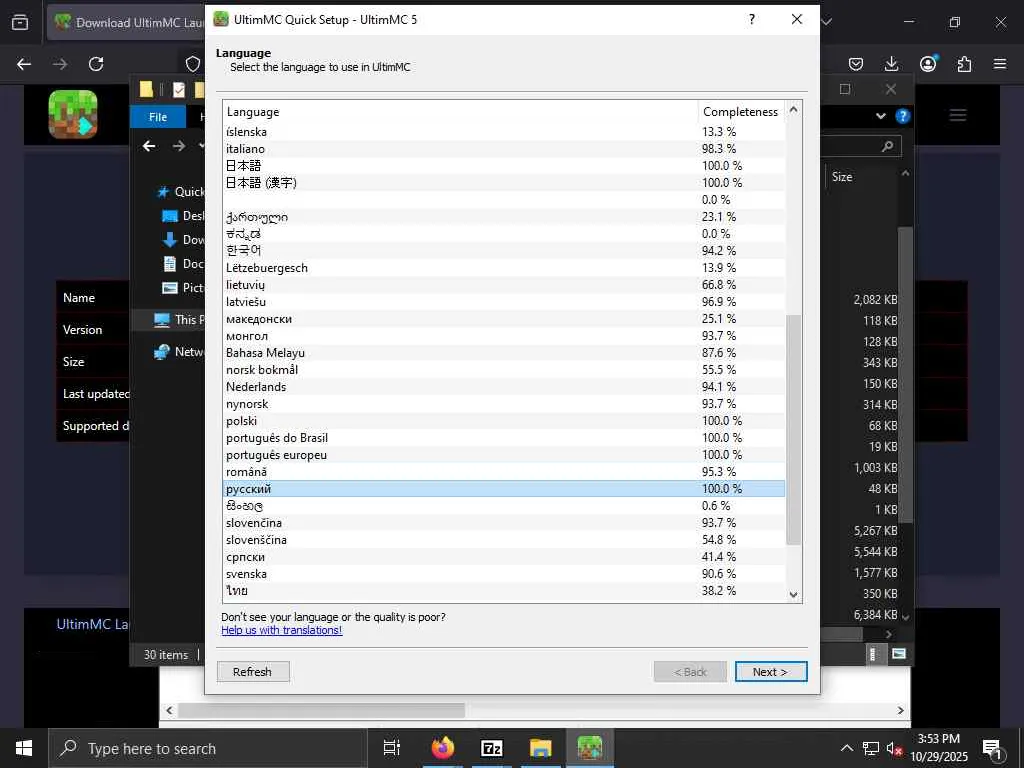This screenshot has height=768, width=1024.
Task: Click the Next button in Quick Setup
Action: (771, 671)
